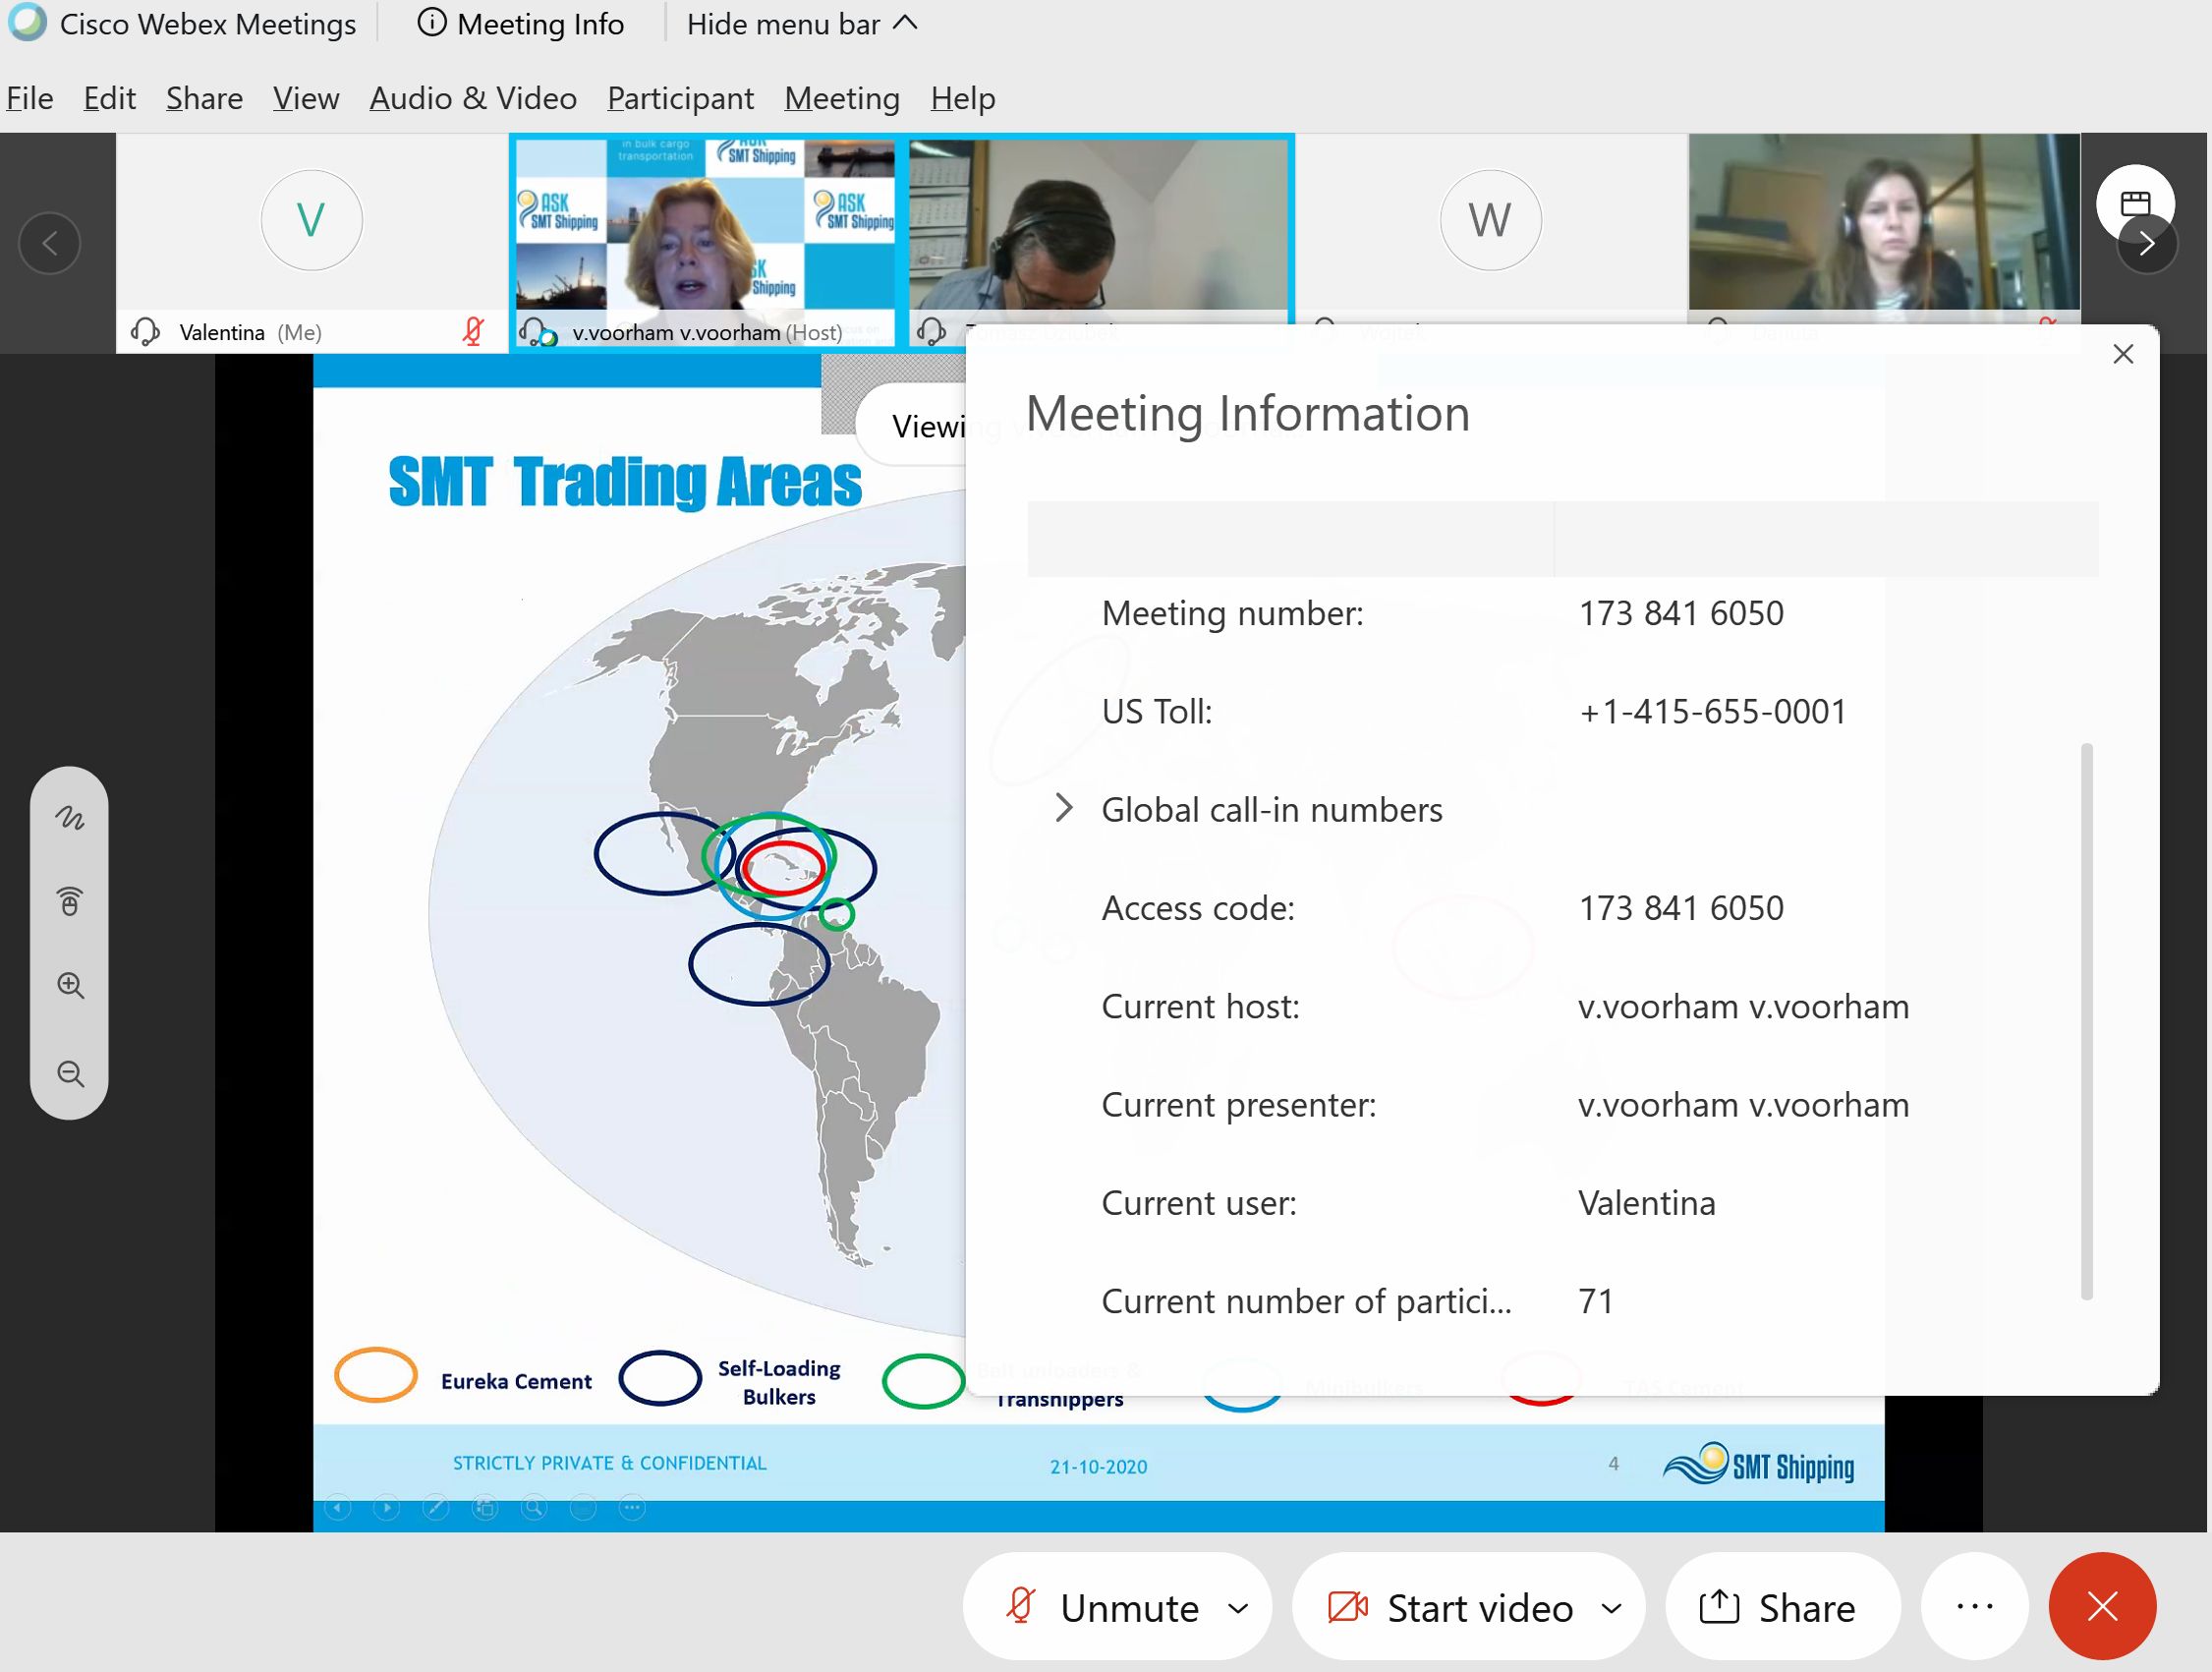Hide menu bar toggle

tap(801, 24)
